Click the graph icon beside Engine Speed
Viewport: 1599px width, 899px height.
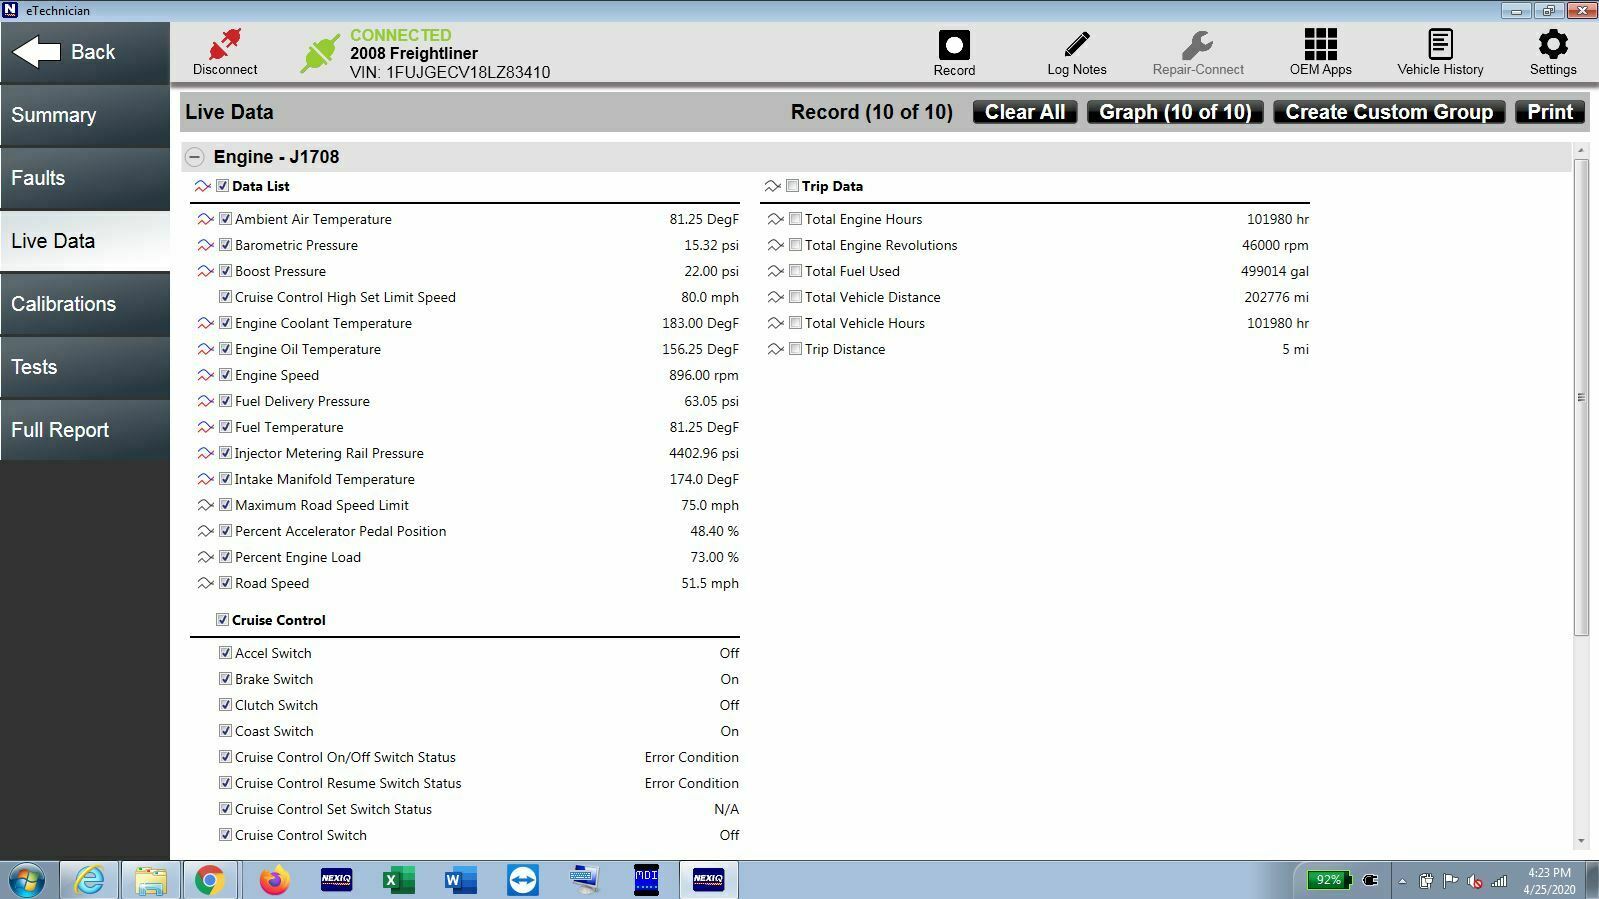205,375
